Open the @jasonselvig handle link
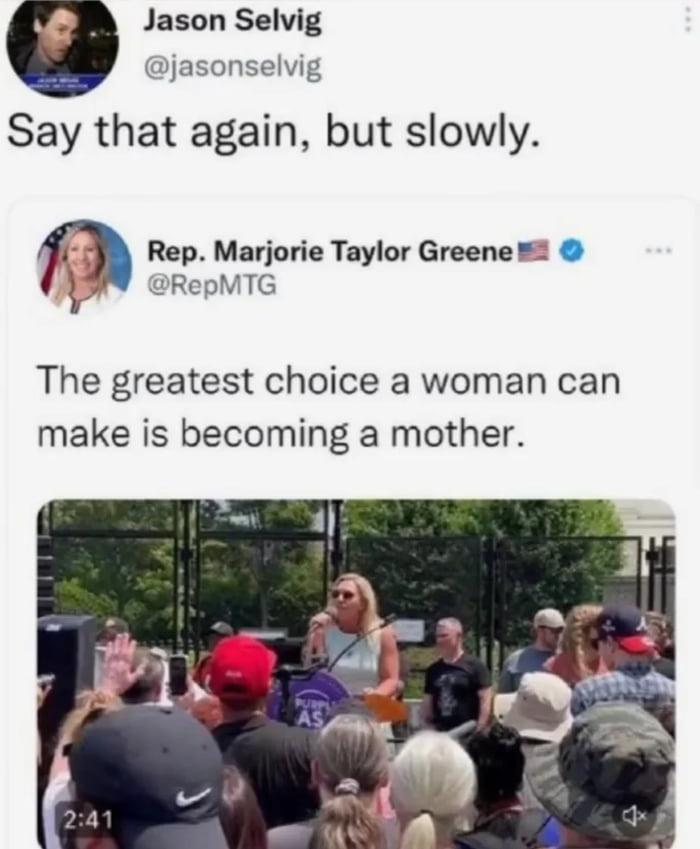This screenshot has width=700, height=849. [x=232, y=67]
